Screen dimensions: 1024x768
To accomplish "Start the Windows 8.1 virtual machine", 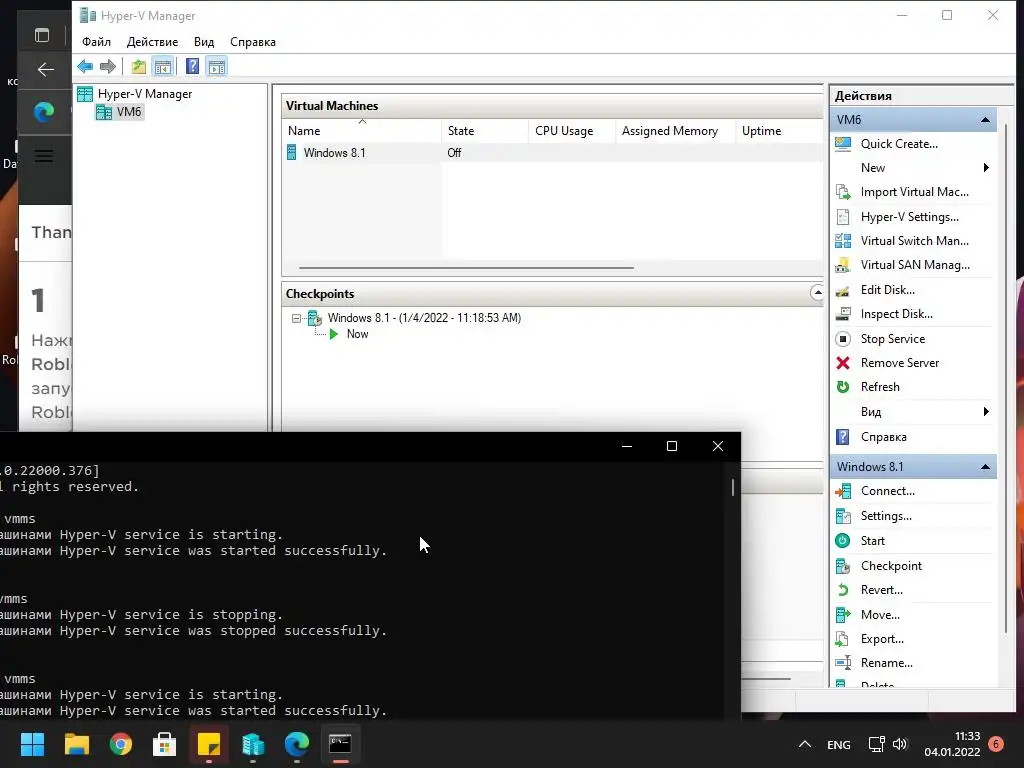I will coord(872,541).
